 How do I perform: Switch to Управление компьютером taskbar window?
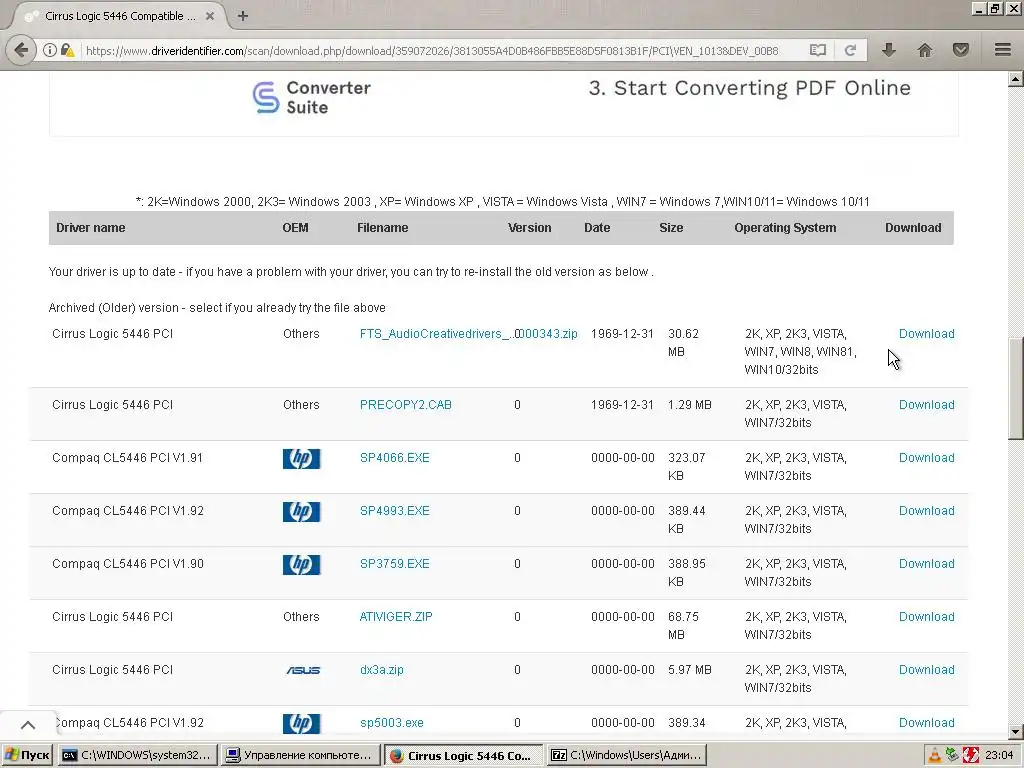pos(300,755)
